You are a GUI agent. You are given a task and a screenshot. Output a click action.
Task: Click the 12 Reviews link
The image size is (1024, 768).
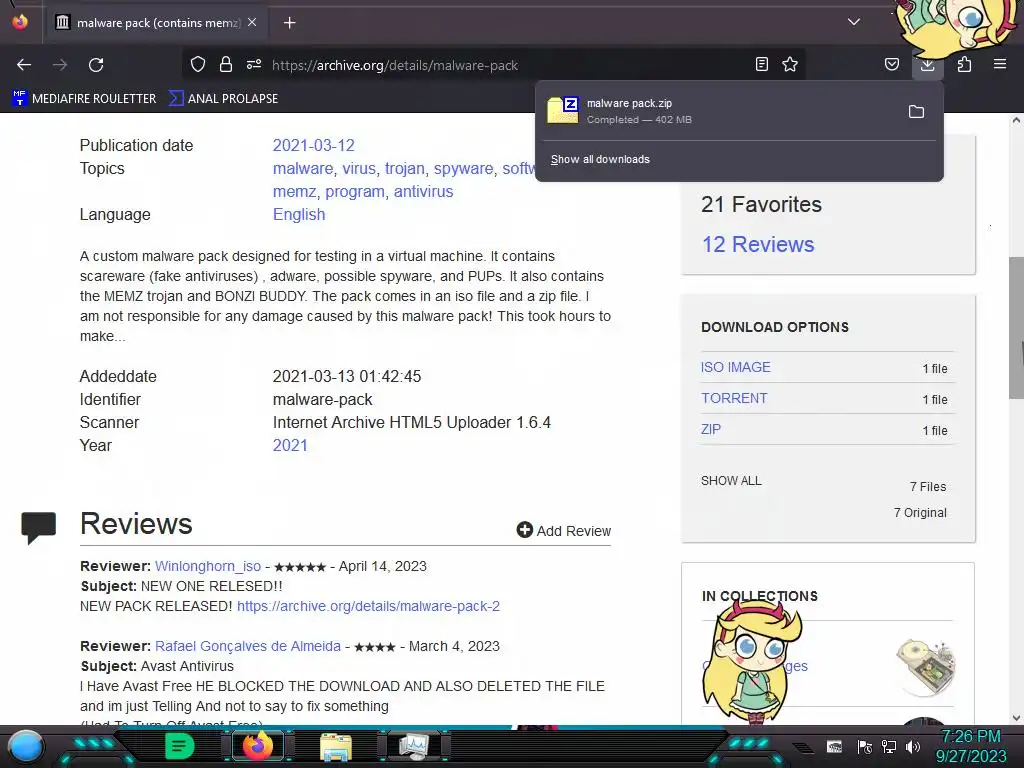tap(758, 244)
